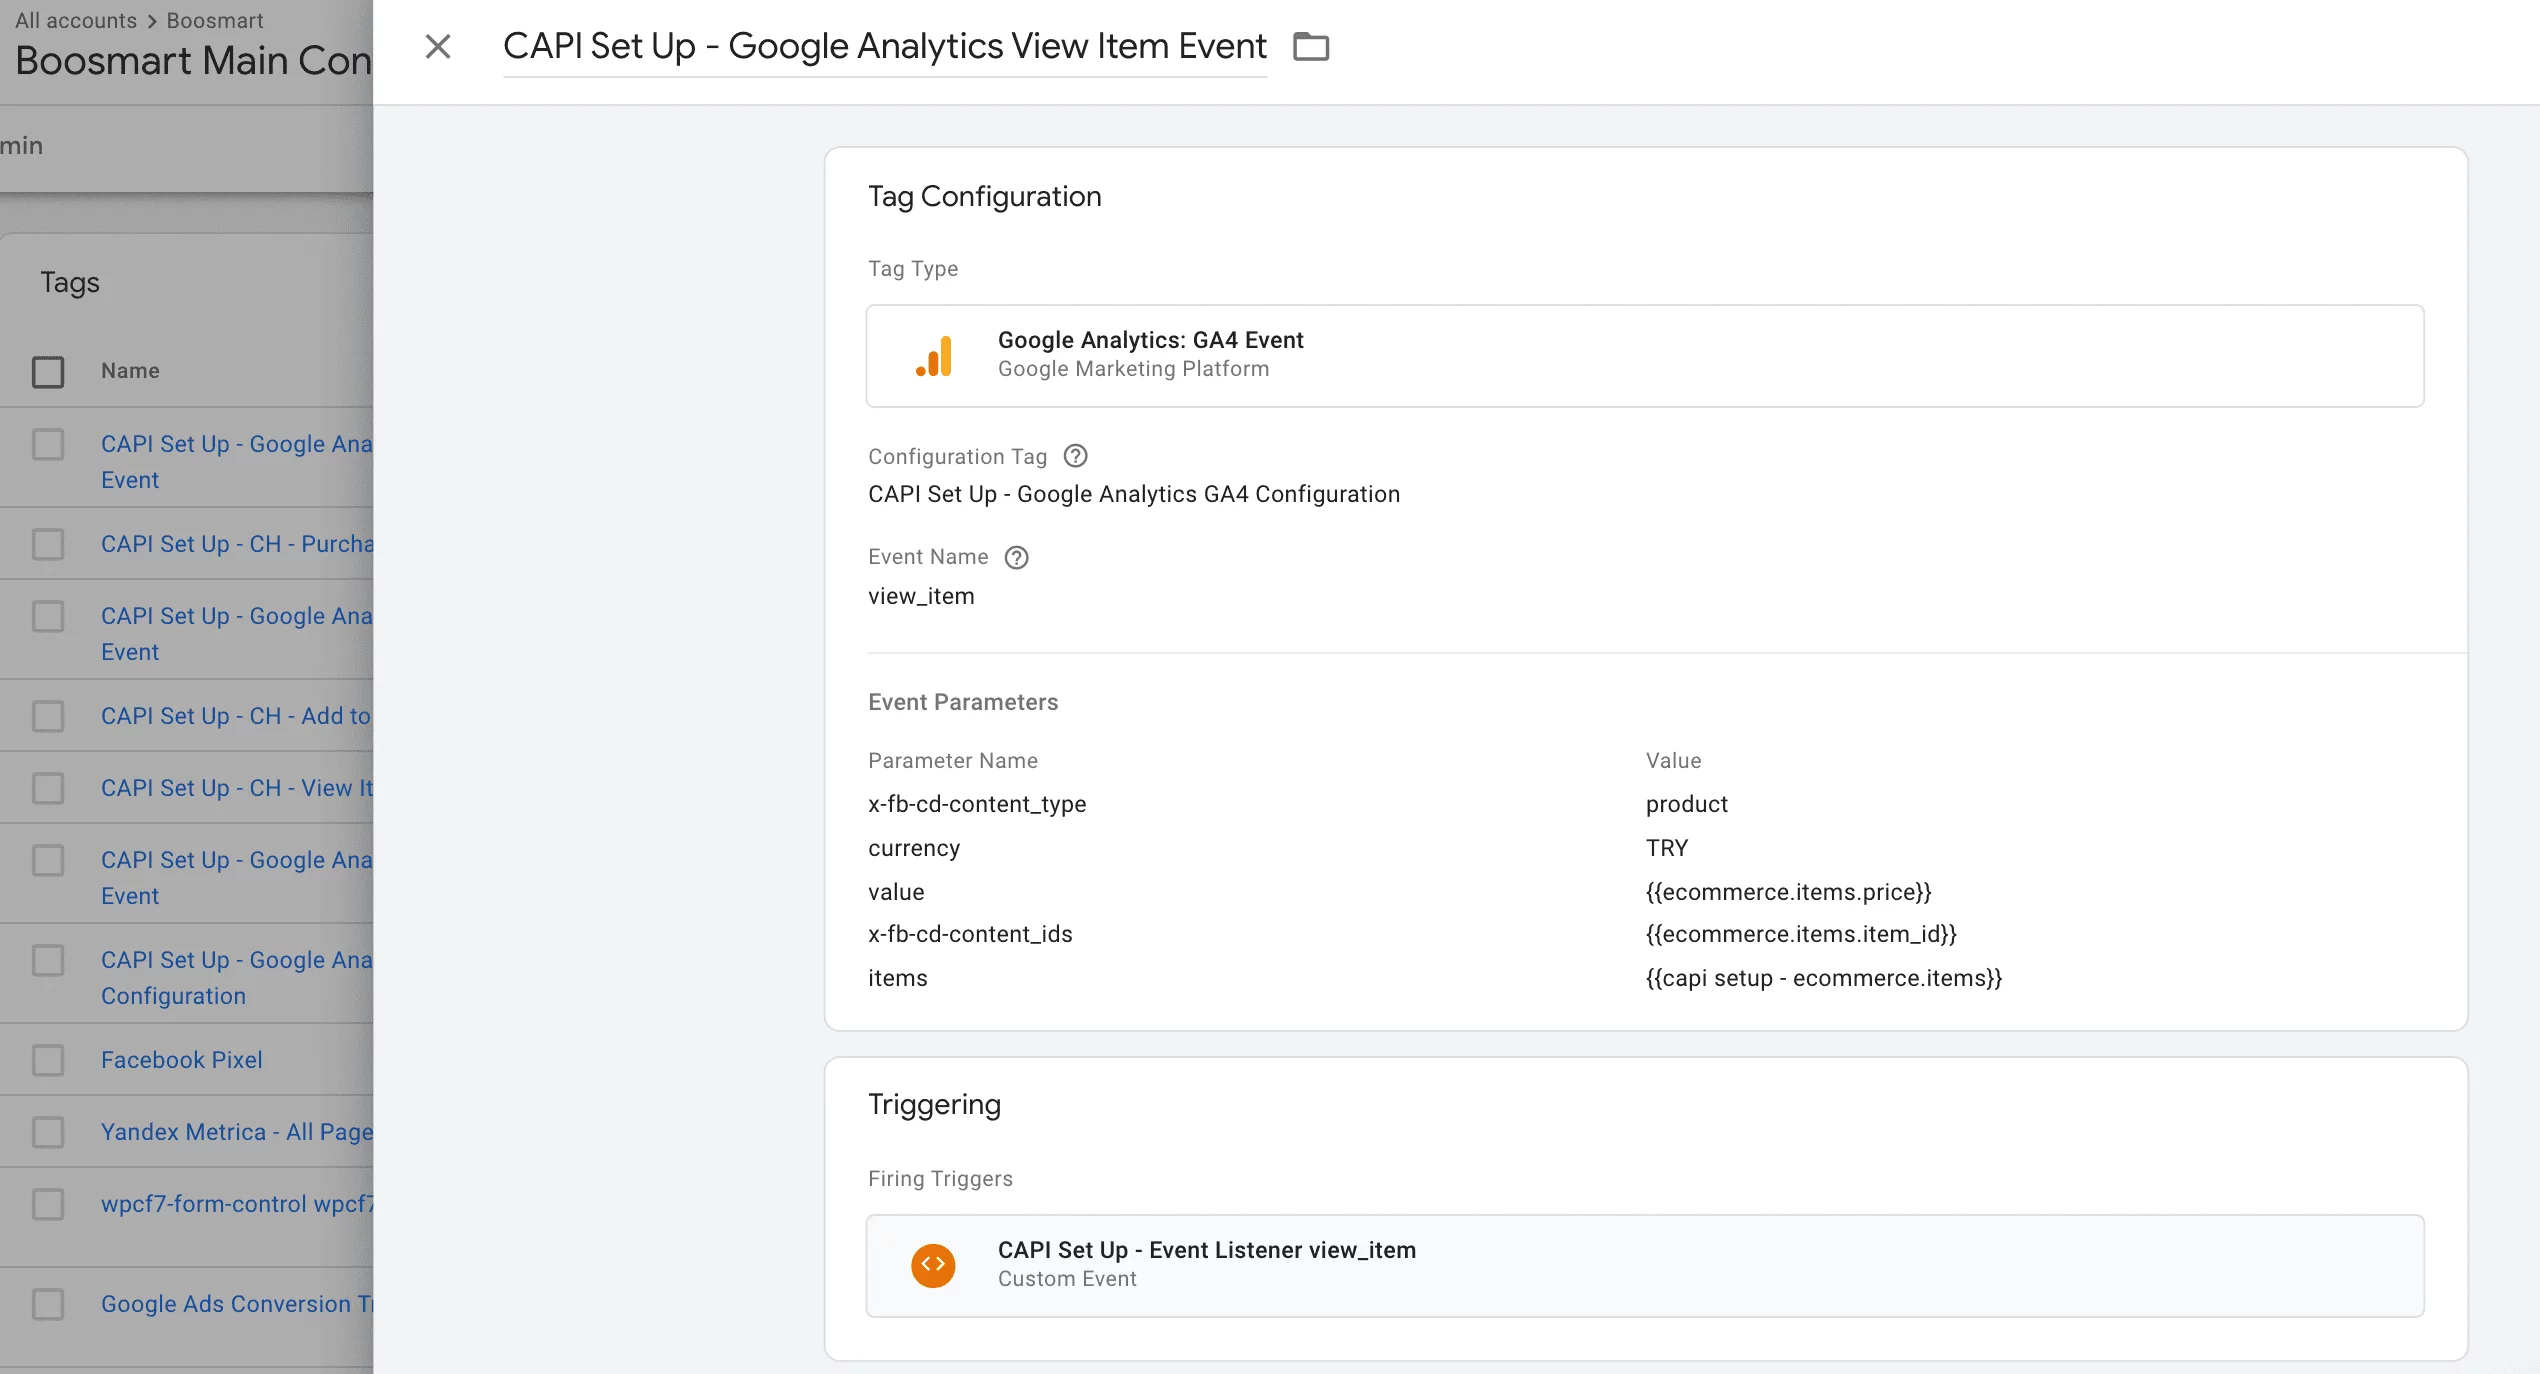Close the tag editor panel
Screen dimensions: 2540x1374
[x=438, y=46]
